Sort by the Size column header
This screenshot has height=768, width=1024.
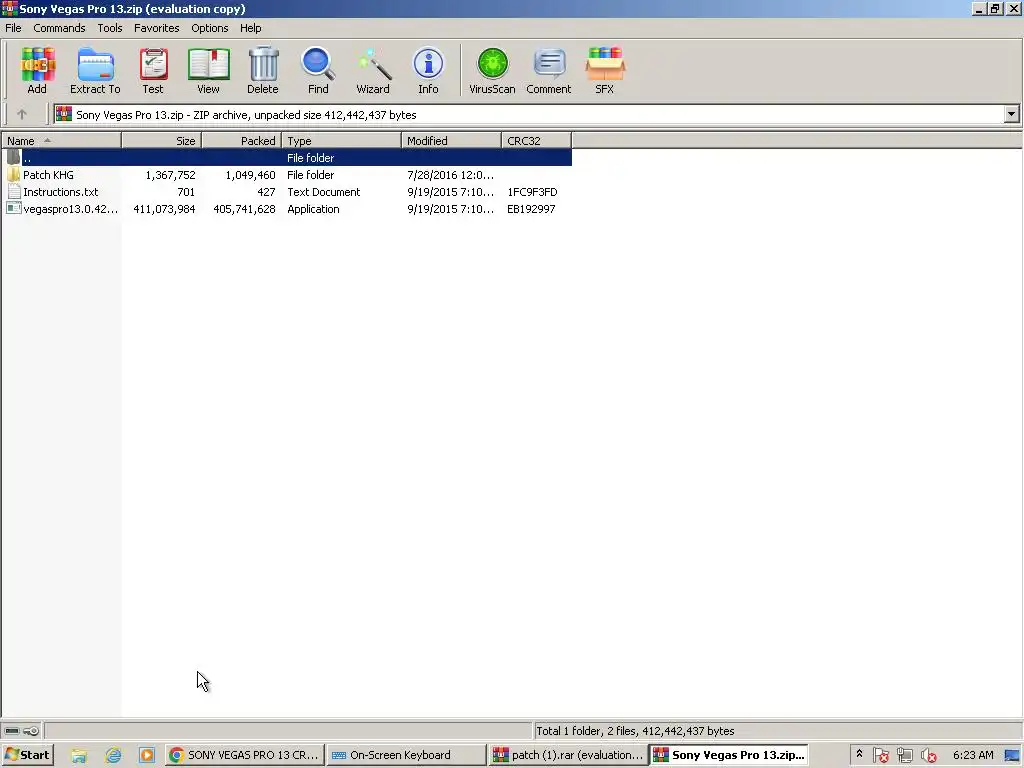click(161, 140)
